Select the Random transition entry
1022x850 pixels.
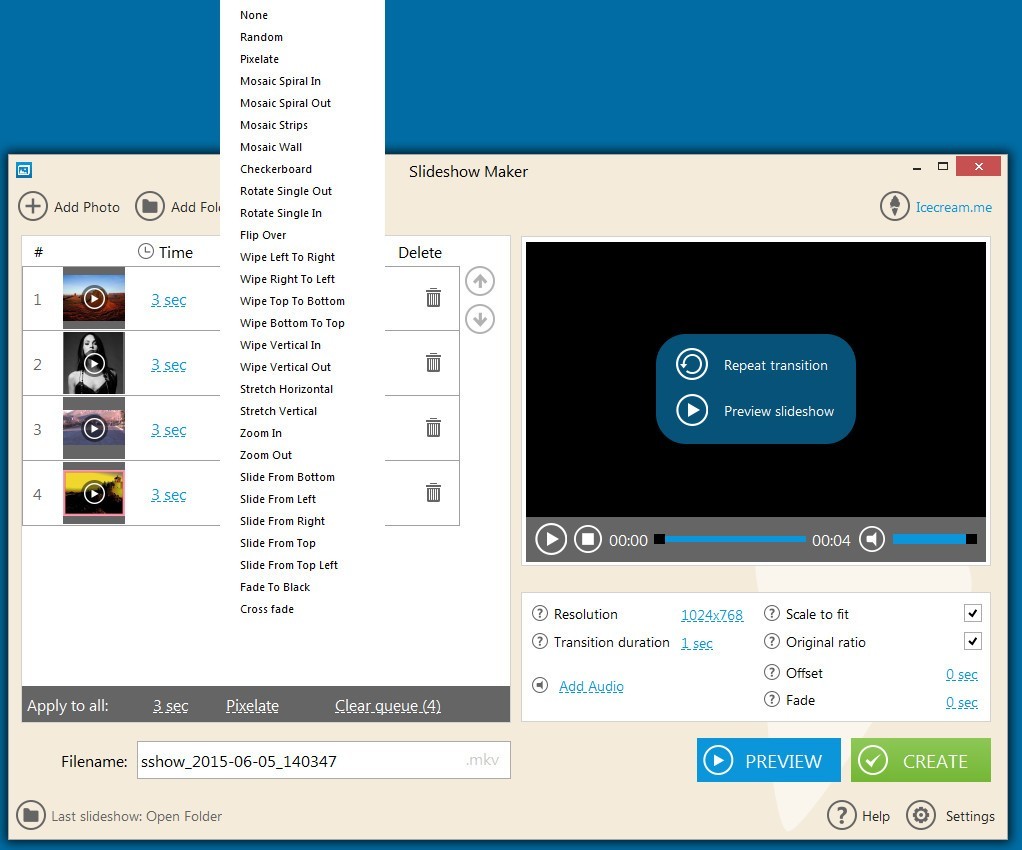pos(261,37)
